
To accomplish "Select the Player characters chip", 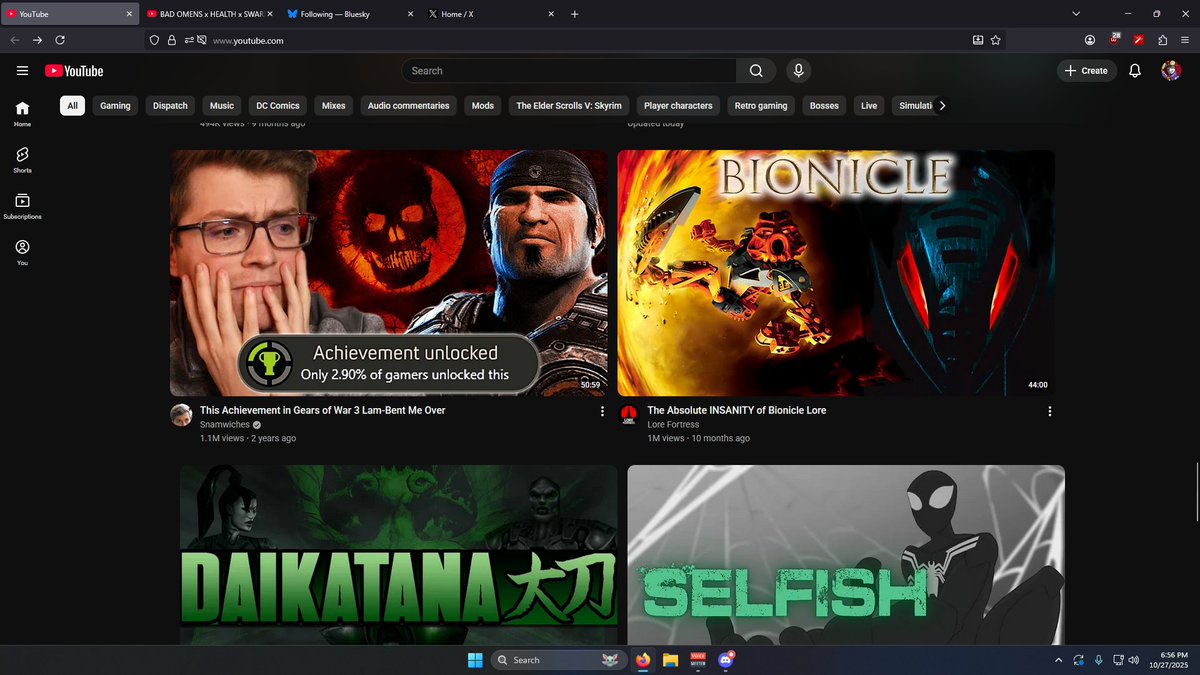I will 678,105.
